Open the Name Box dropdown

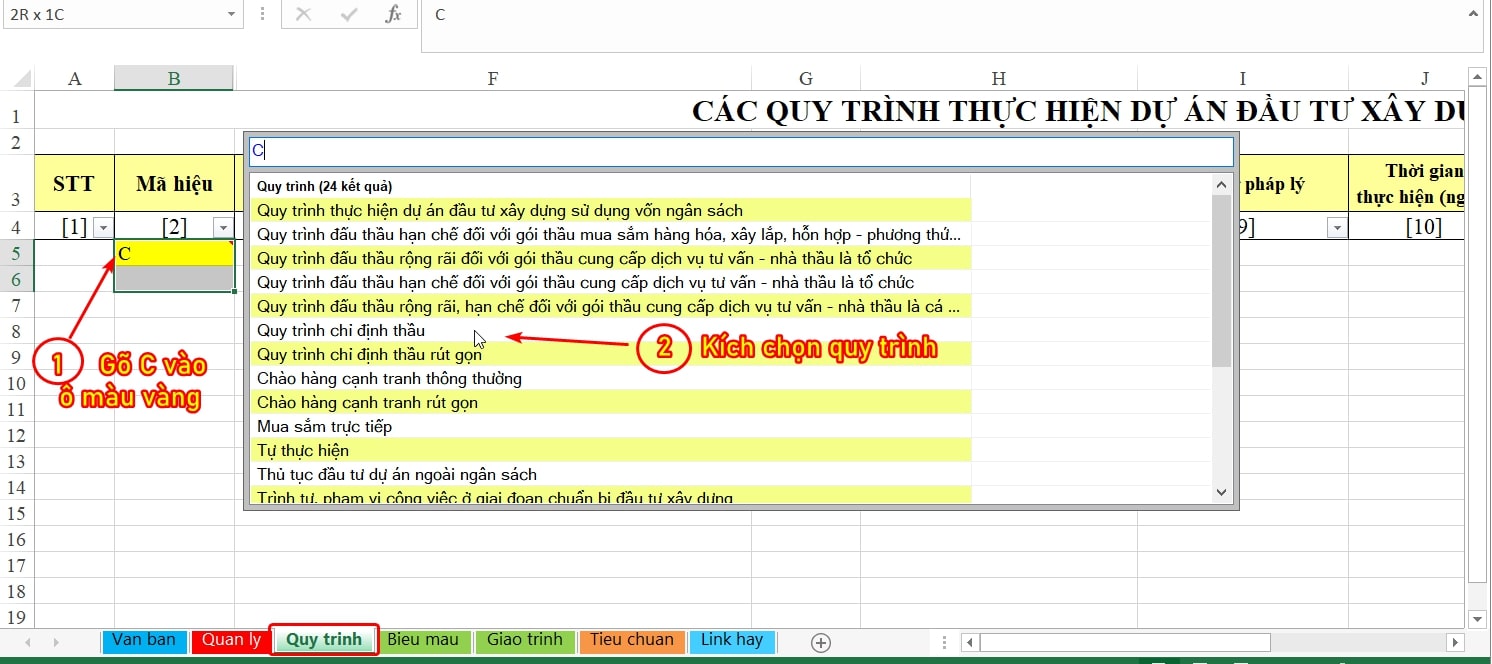232,14
